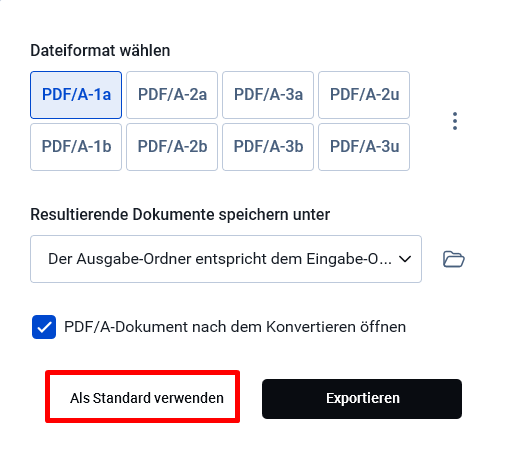Start conversion with the Exportieren button
The image size is (506, 449).
coord(362,399)
